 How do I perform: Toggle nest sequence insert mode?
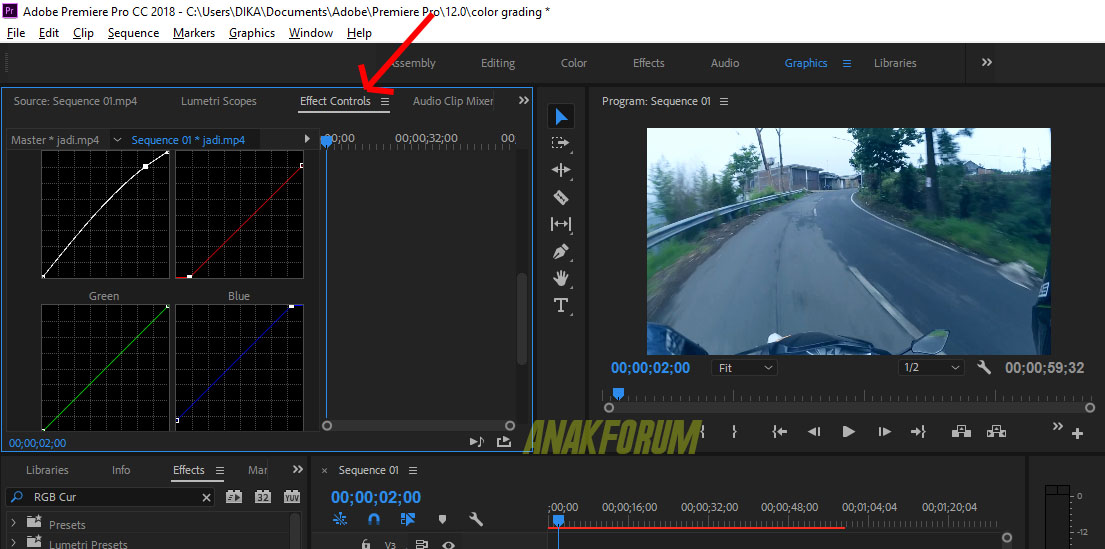[340, 520]
